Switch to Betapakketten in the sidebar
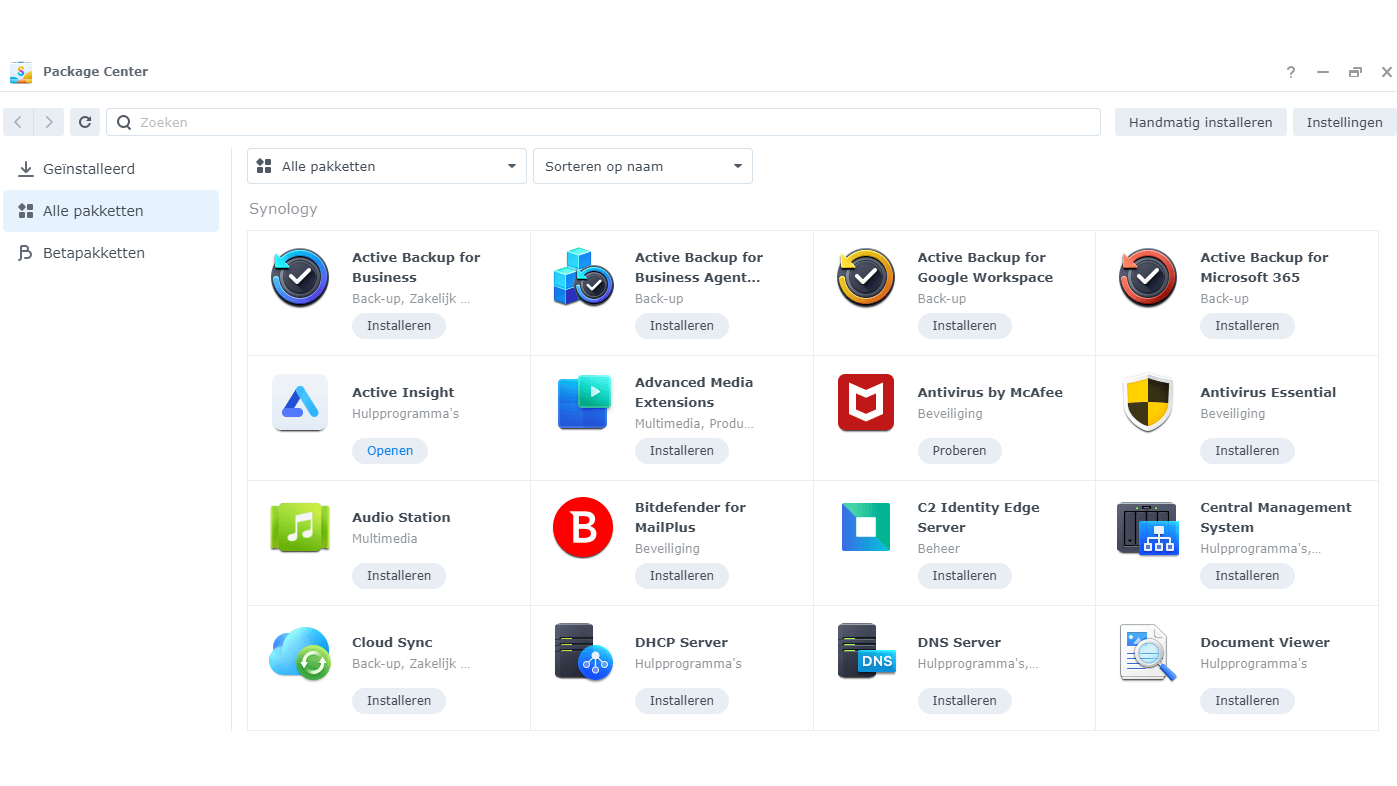 (111, 253)
